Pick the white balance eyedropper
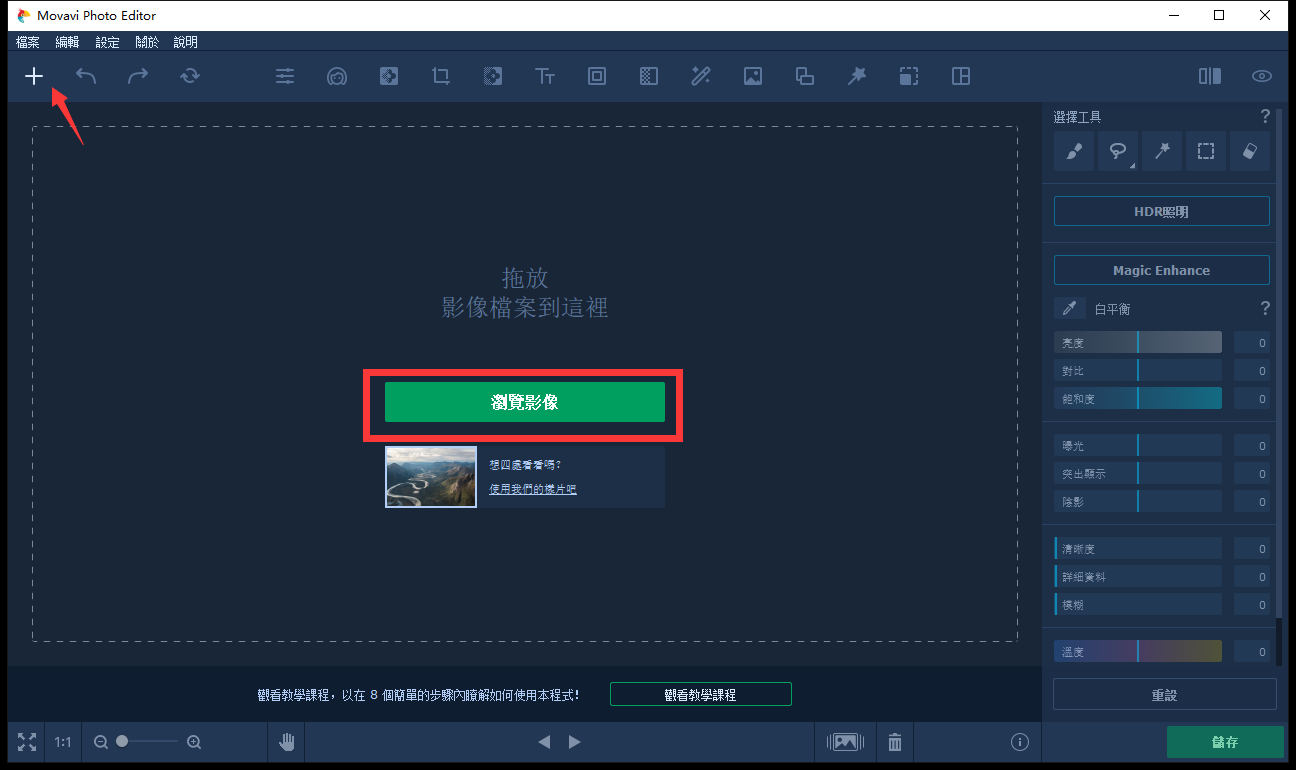This screenshot has height=770, width=1296. tap(1070, 309)
